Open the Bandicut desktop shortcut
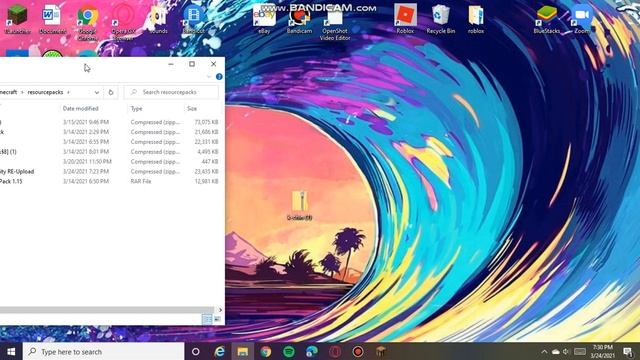This screenshot has width=640, height=360. tap(193, 20)
